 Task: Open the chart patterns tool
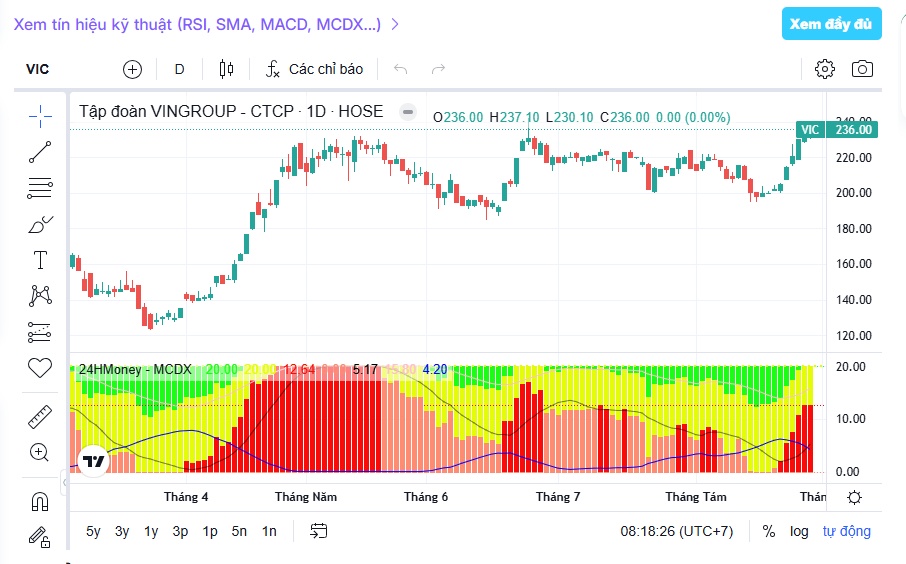[x=40, y=295]
